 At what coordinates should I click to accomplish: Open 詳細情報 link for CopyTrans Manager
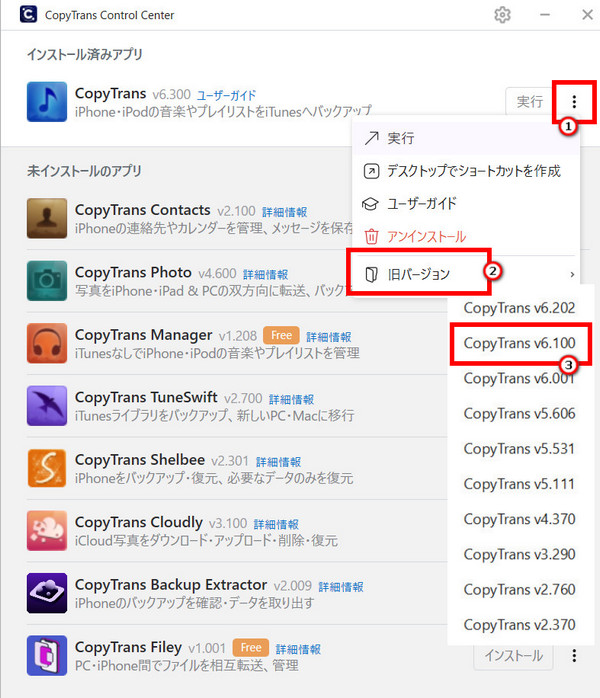(328, 337)
